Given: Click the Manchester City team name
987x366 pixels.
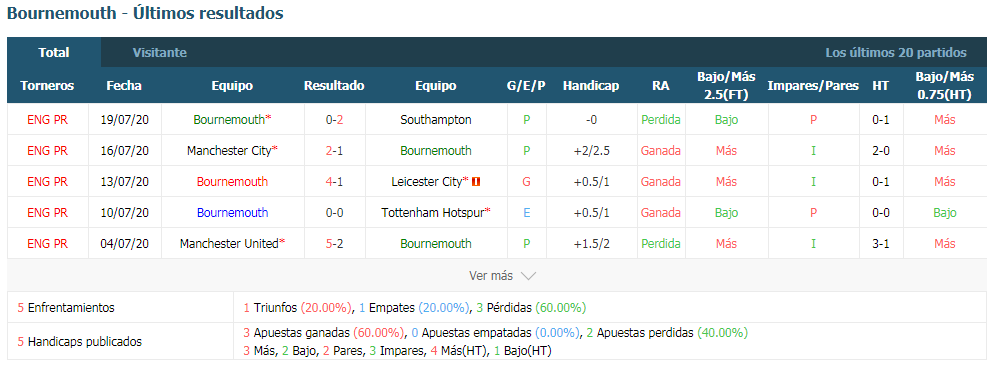Looking at the screenshot, I should 230,151.
